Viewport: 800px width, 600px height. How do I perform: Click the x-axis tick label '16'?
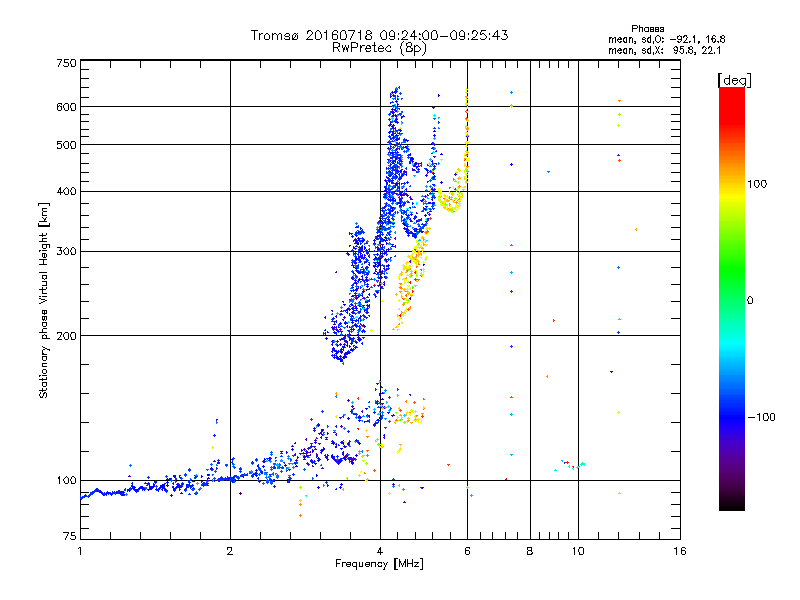tap(680, 551)
